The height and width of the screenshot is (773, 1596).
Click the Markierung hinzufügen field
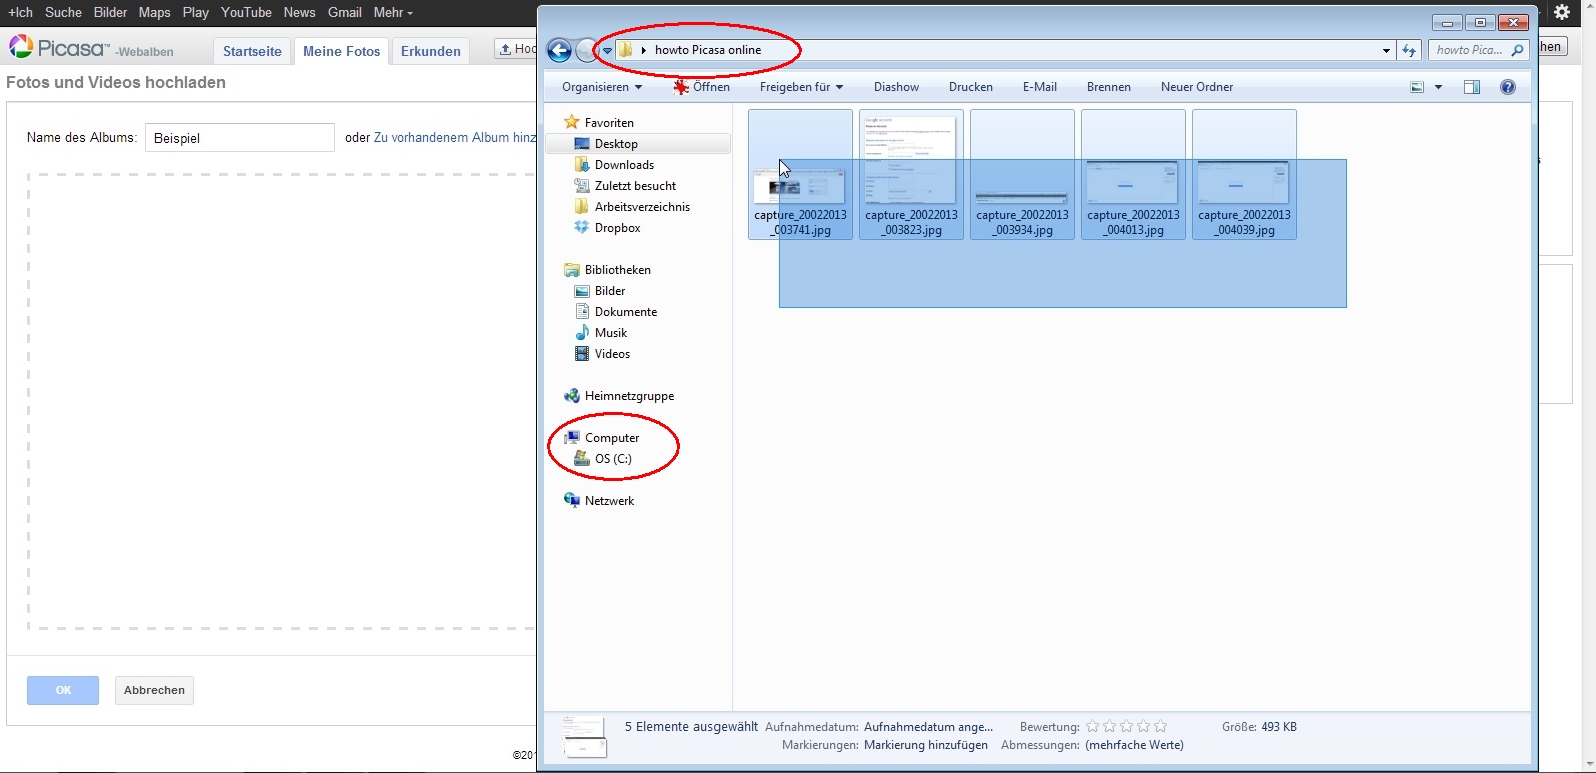925,745
